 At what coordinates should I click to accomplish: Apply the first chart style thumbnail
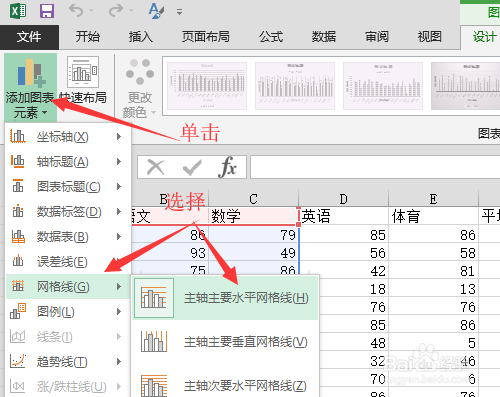point(207,86)
